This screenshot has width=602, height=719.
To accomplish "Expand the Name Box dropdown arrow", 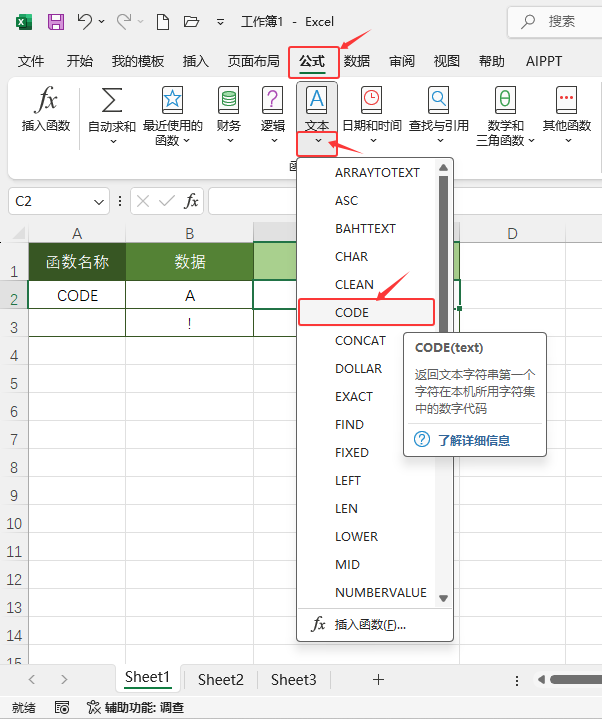I will (99, 202).
